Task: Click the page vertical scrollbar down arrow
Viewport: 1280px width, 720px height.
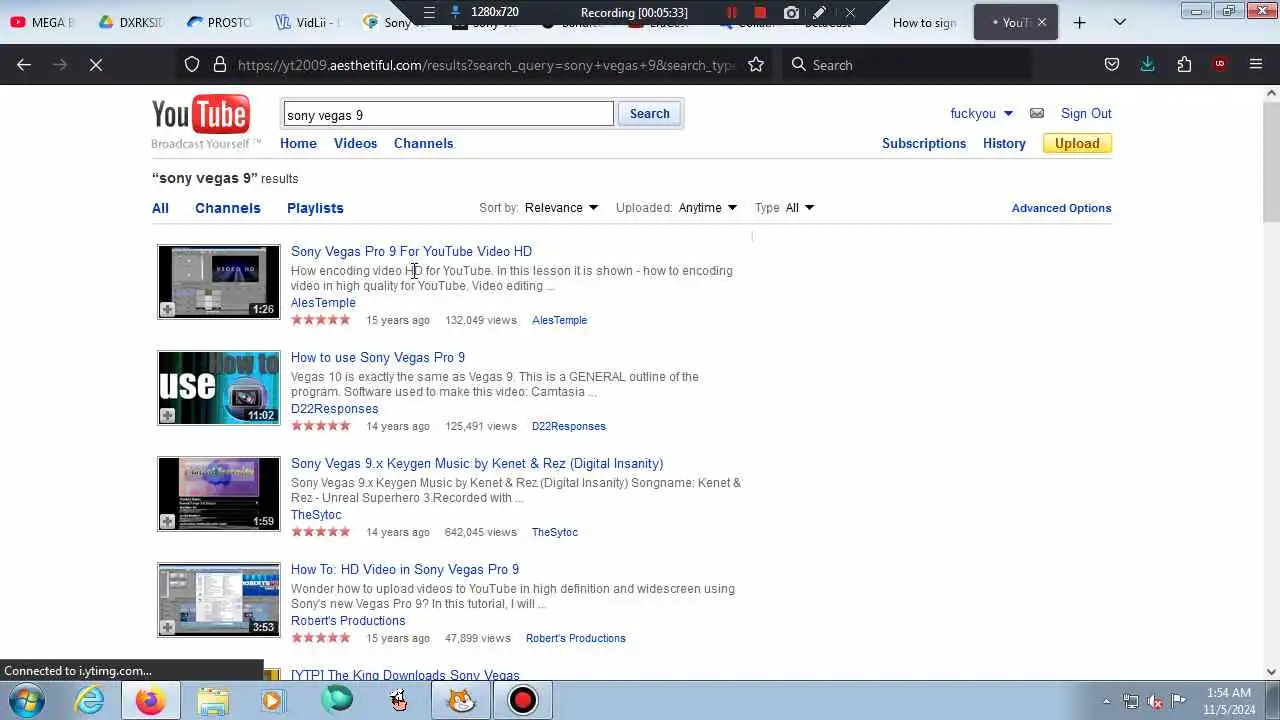Action: click(1271, 672)
